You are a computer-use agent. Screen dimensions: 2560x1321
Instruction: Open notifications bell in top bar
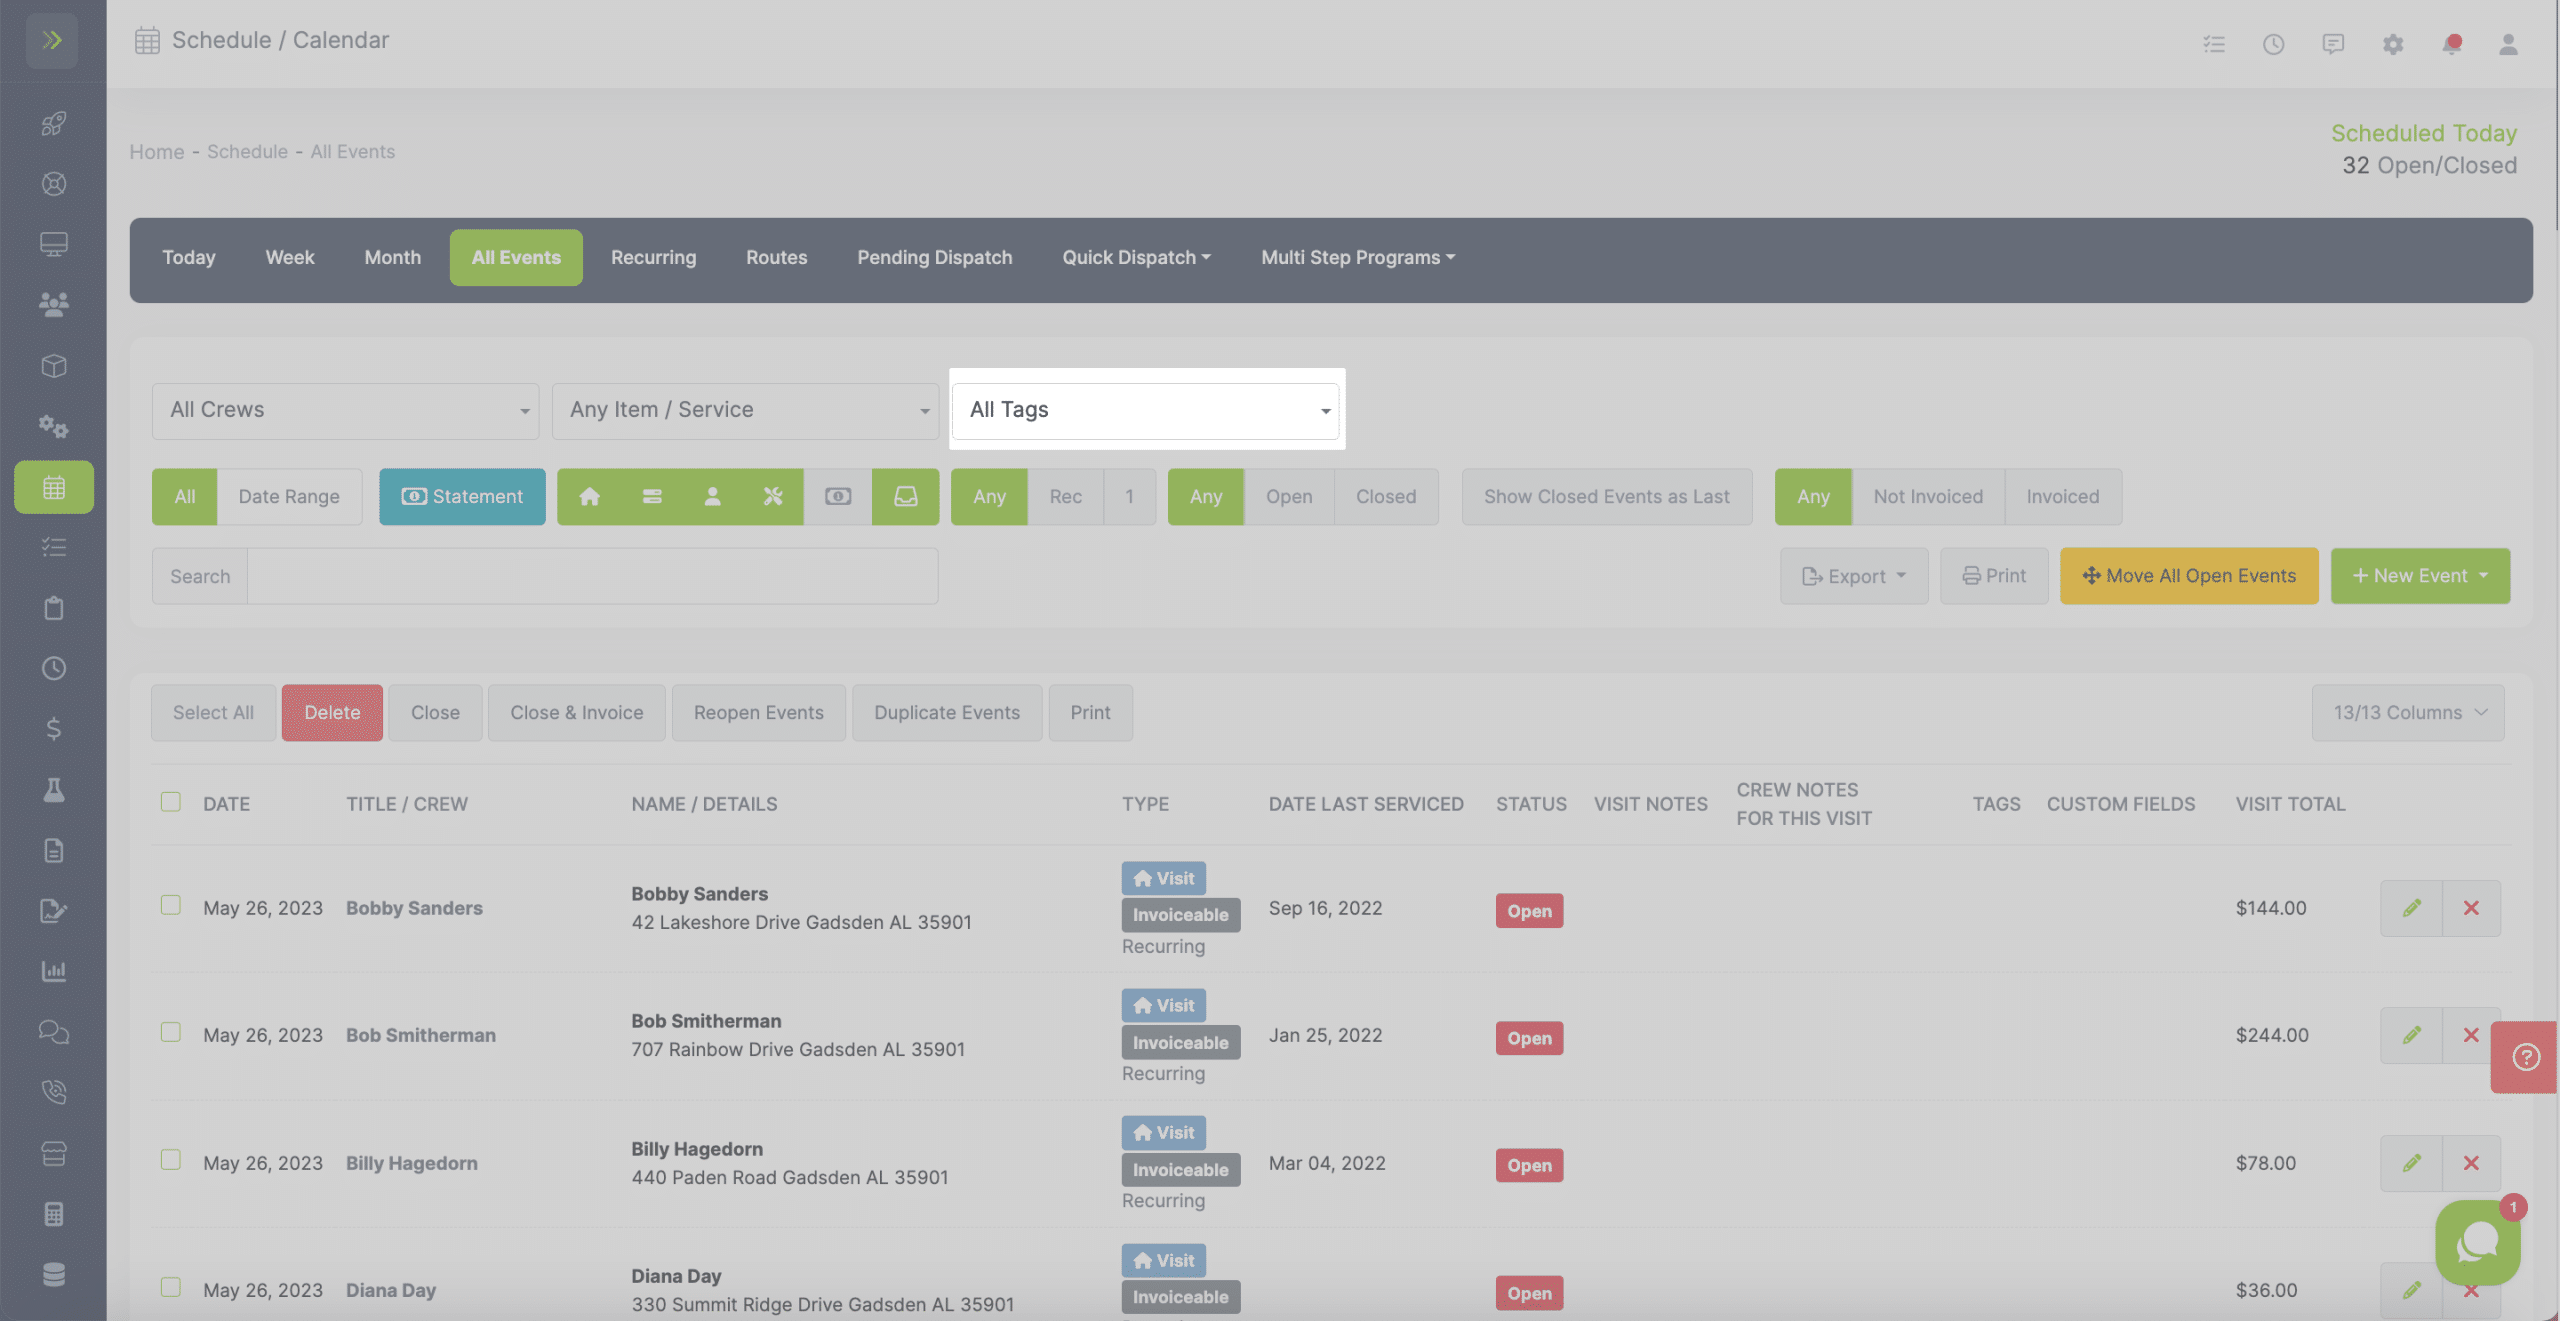2452,44
